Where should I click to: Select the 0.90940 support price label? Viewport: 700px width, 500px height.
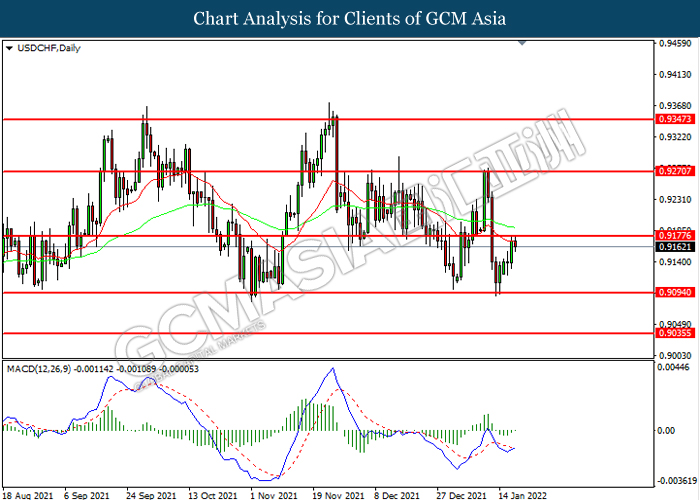(x=675, y=292)
